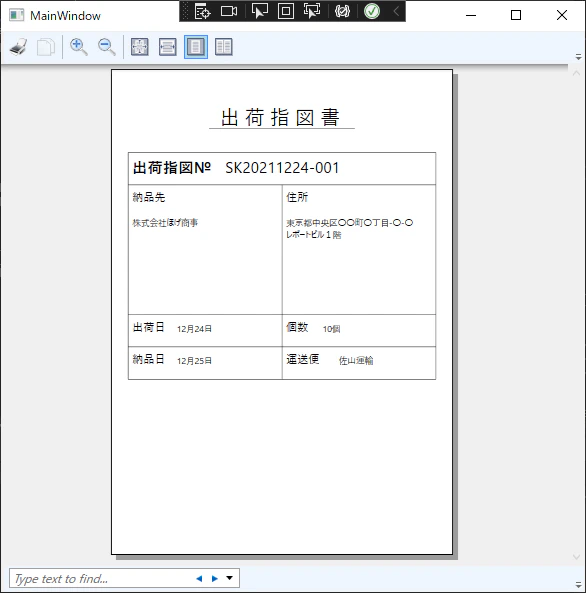Click the 住所 heading
Screen dimensions: 586x593
click(x=297, y=197)
